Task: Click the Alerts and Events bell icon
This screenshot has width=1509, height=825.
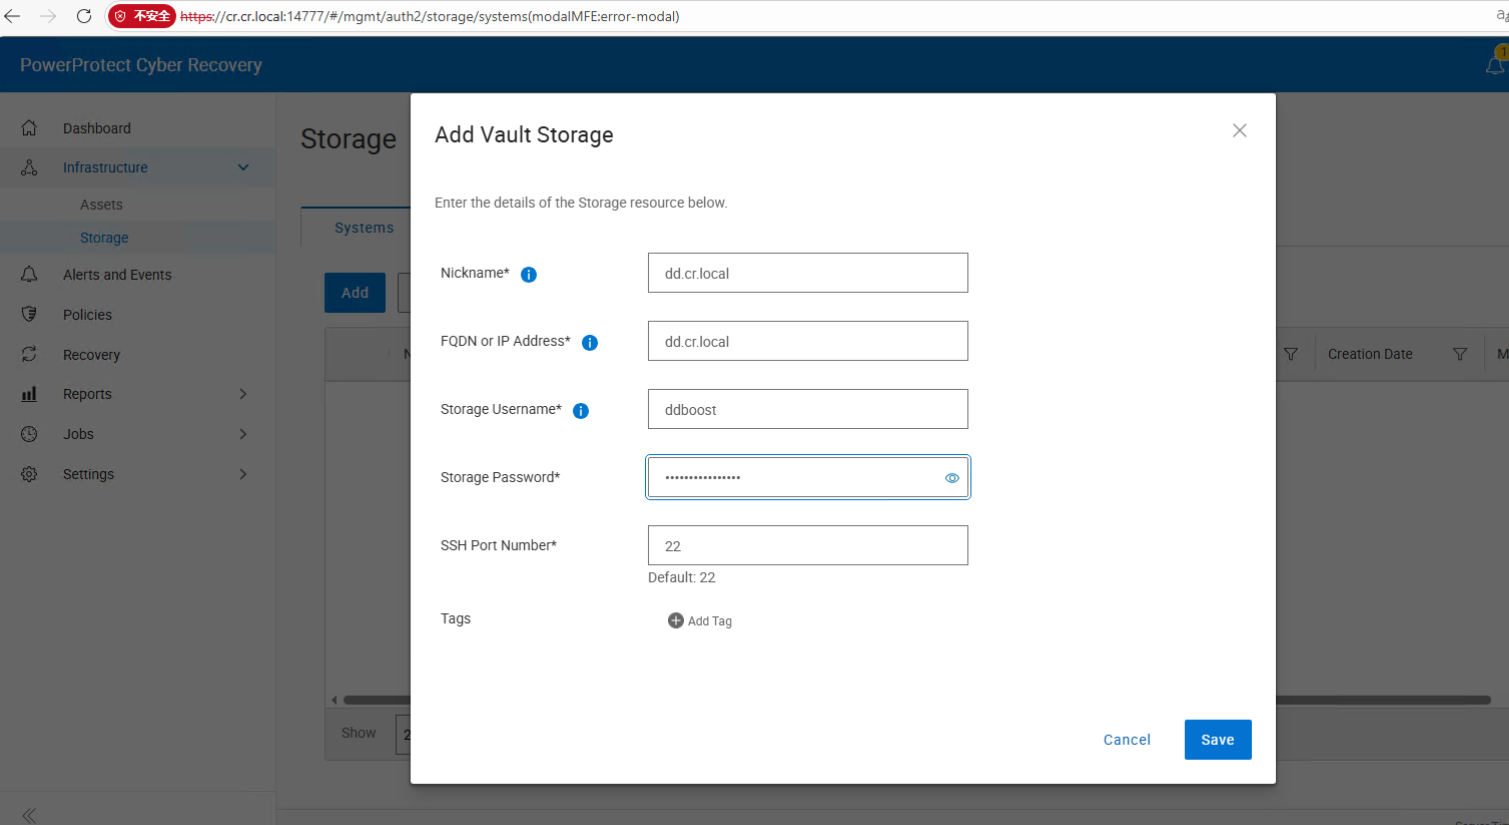Action: point(29,274)
